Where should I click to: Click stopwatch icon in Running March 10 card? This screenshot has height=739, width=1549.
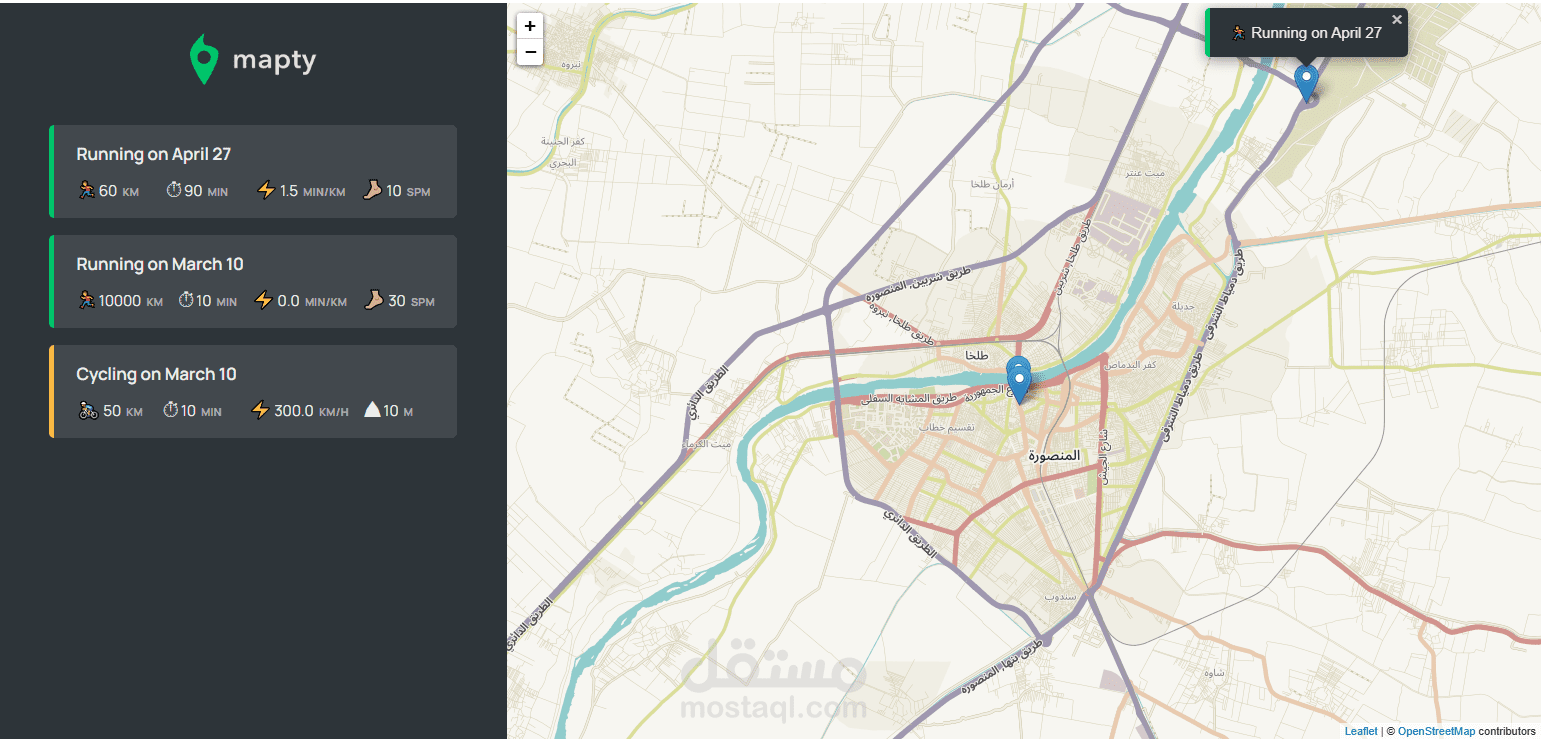point(186,300)
